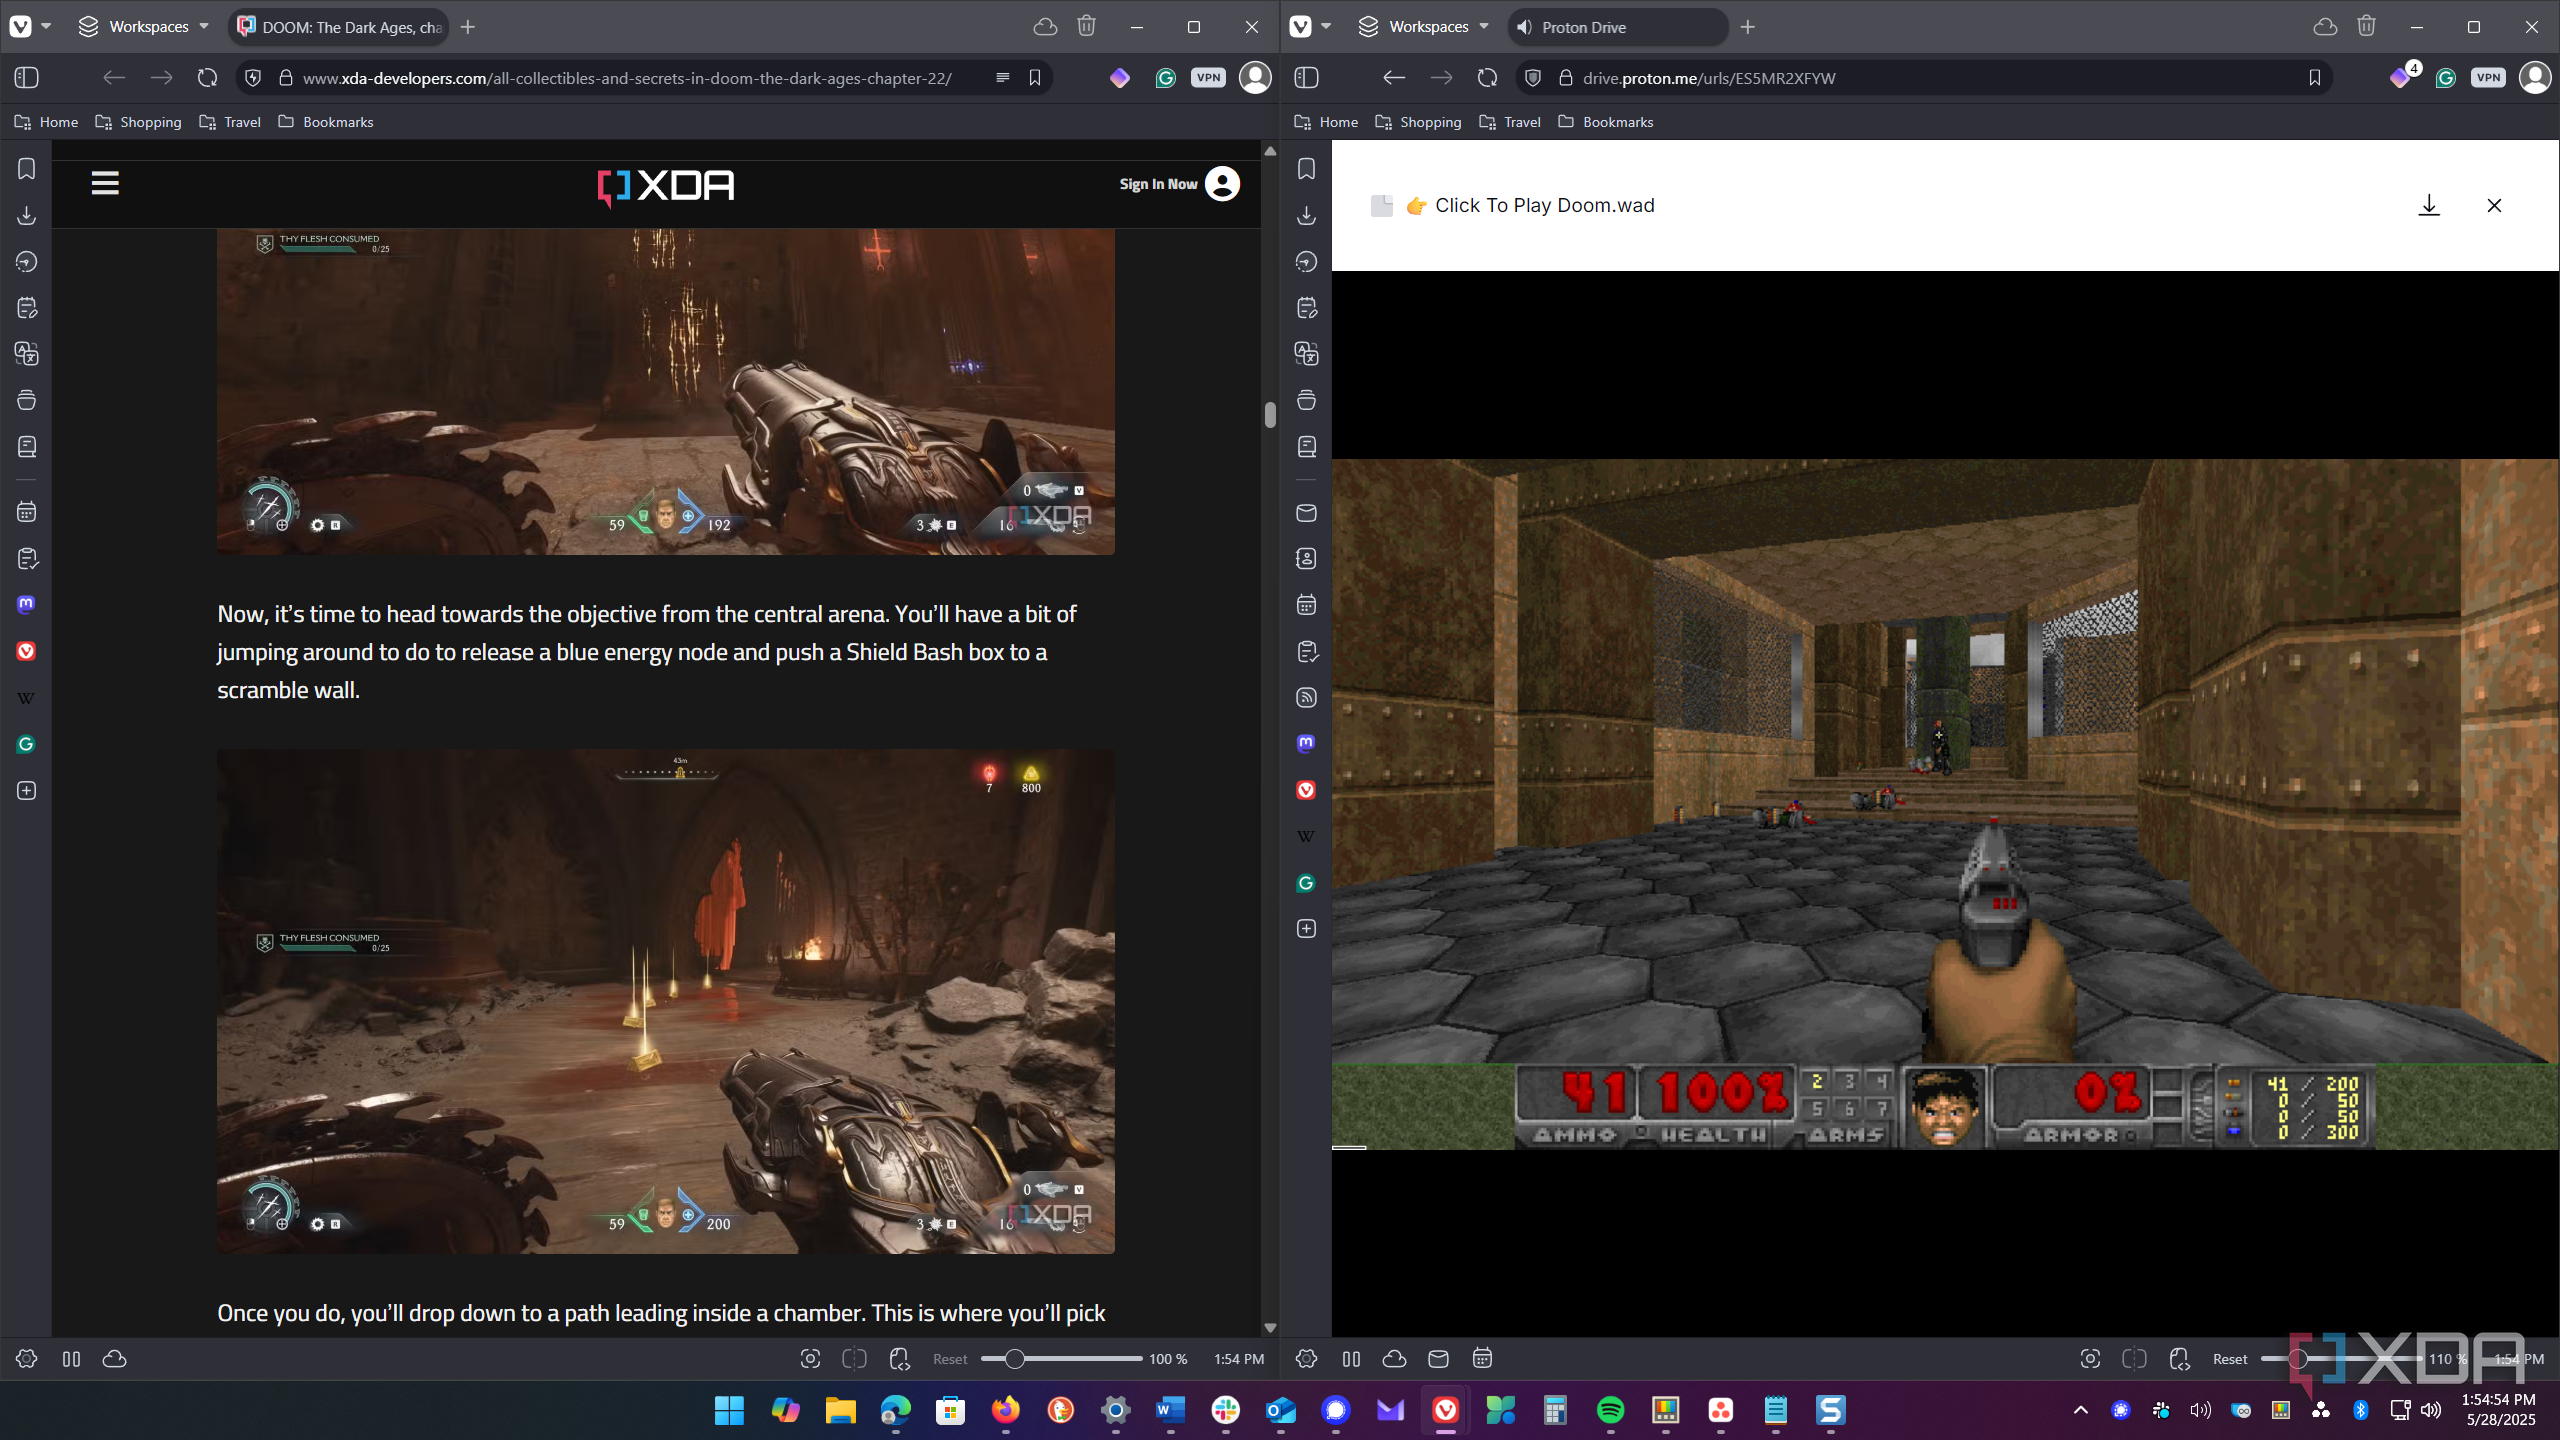Open the Mastodon web panel in the left sidebar
Image resolution: width=2560 pixels, height=1440 pixels.
tap(27, 604)
